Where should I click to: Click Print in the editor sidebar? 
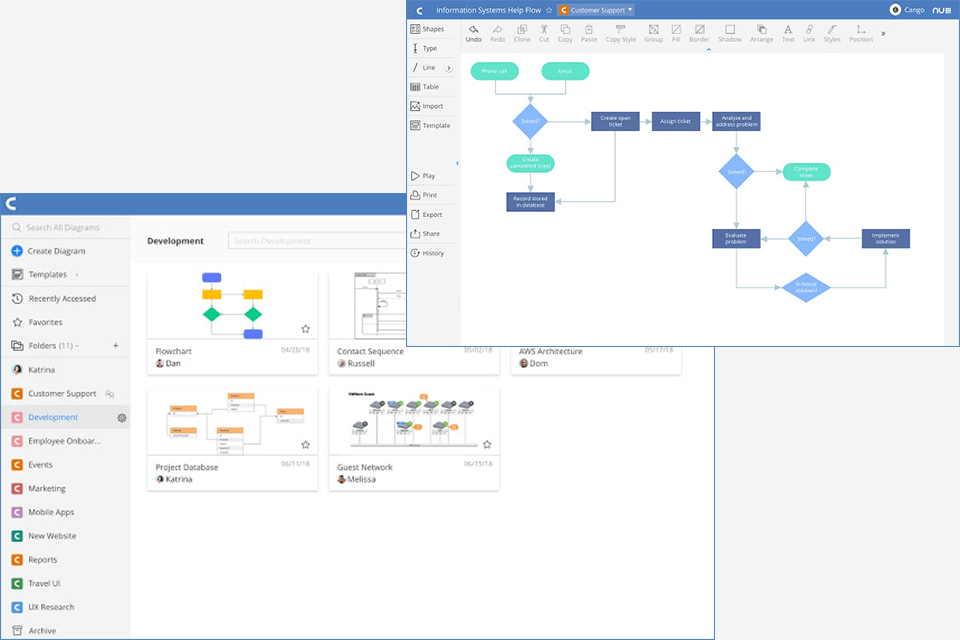pos(424,195)
